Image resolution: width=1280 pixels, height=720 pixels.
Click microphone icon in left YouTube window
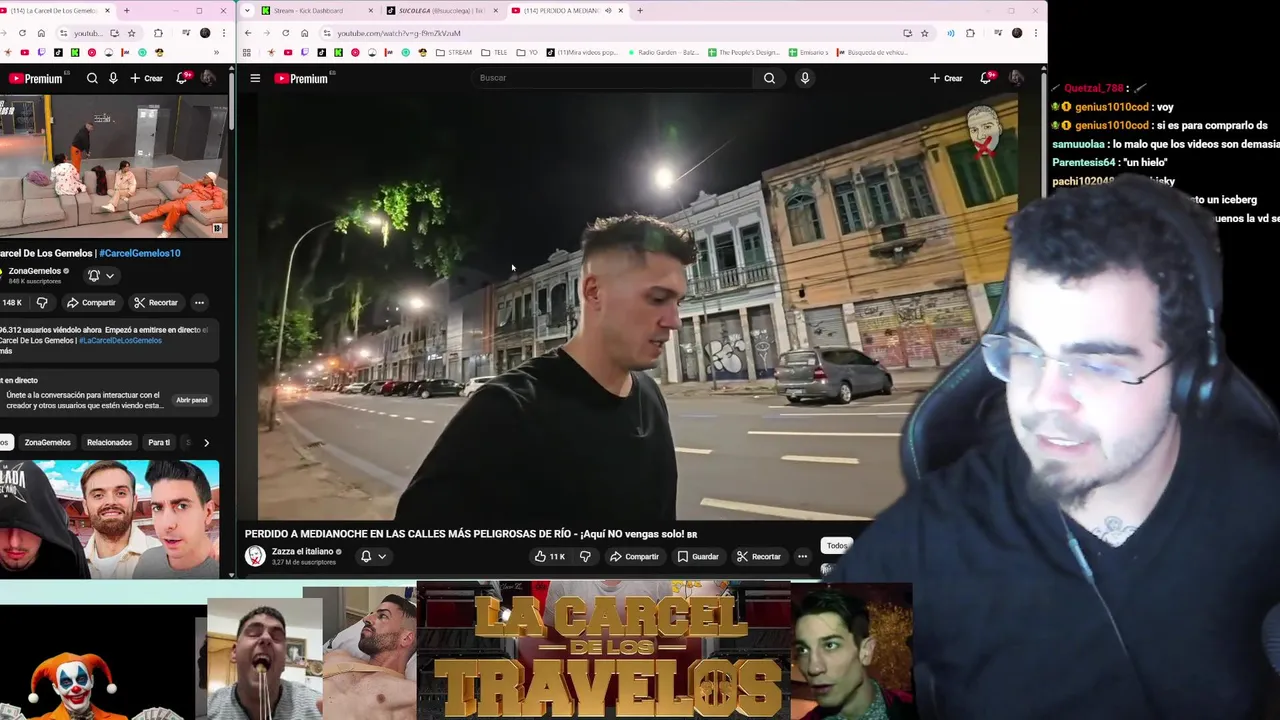113,78
